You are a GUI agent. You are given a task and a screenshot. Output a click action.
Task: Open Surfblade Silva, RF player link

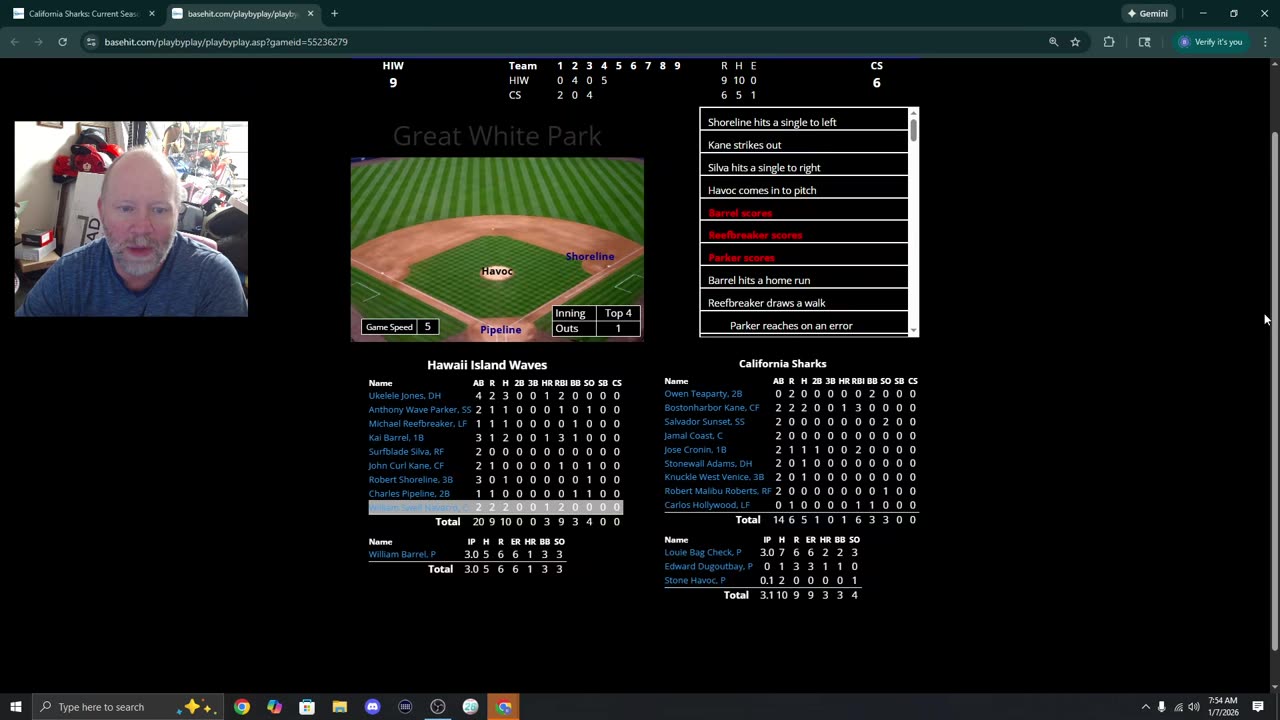[x=405, y=451]
